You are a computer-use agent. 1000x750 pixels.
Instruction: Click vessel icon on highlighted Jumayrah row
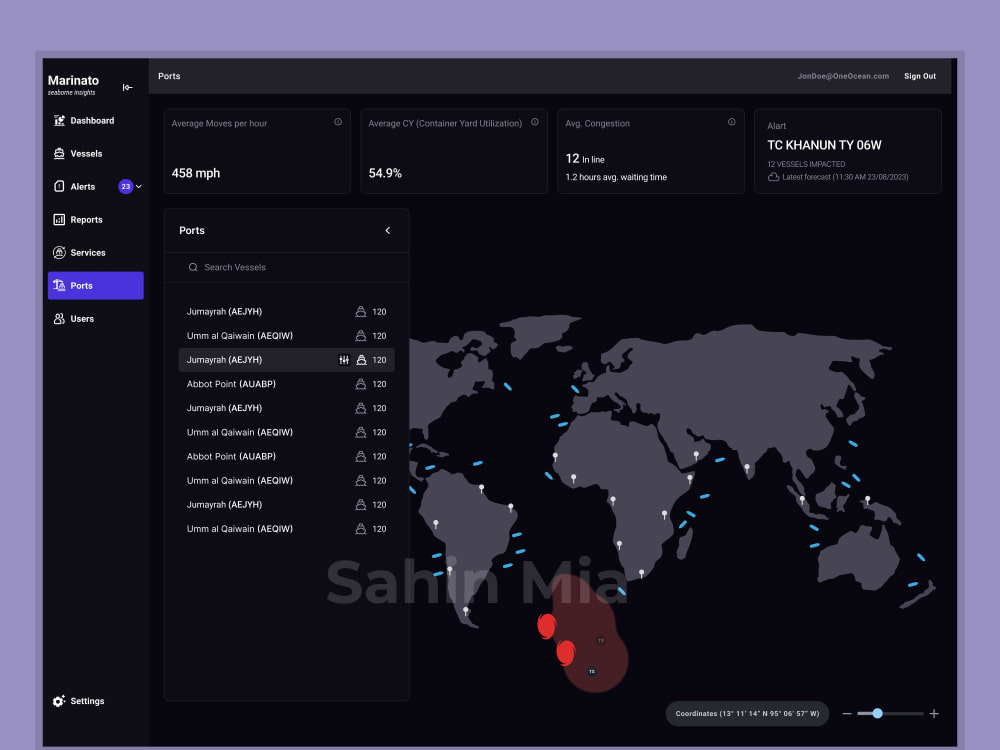[x=361, y=360]
